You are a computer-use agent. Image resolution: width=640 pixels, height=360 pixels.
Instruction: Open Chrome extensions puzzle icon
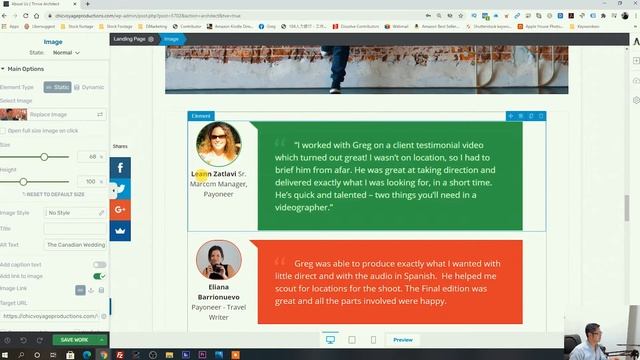pos(603,16)
